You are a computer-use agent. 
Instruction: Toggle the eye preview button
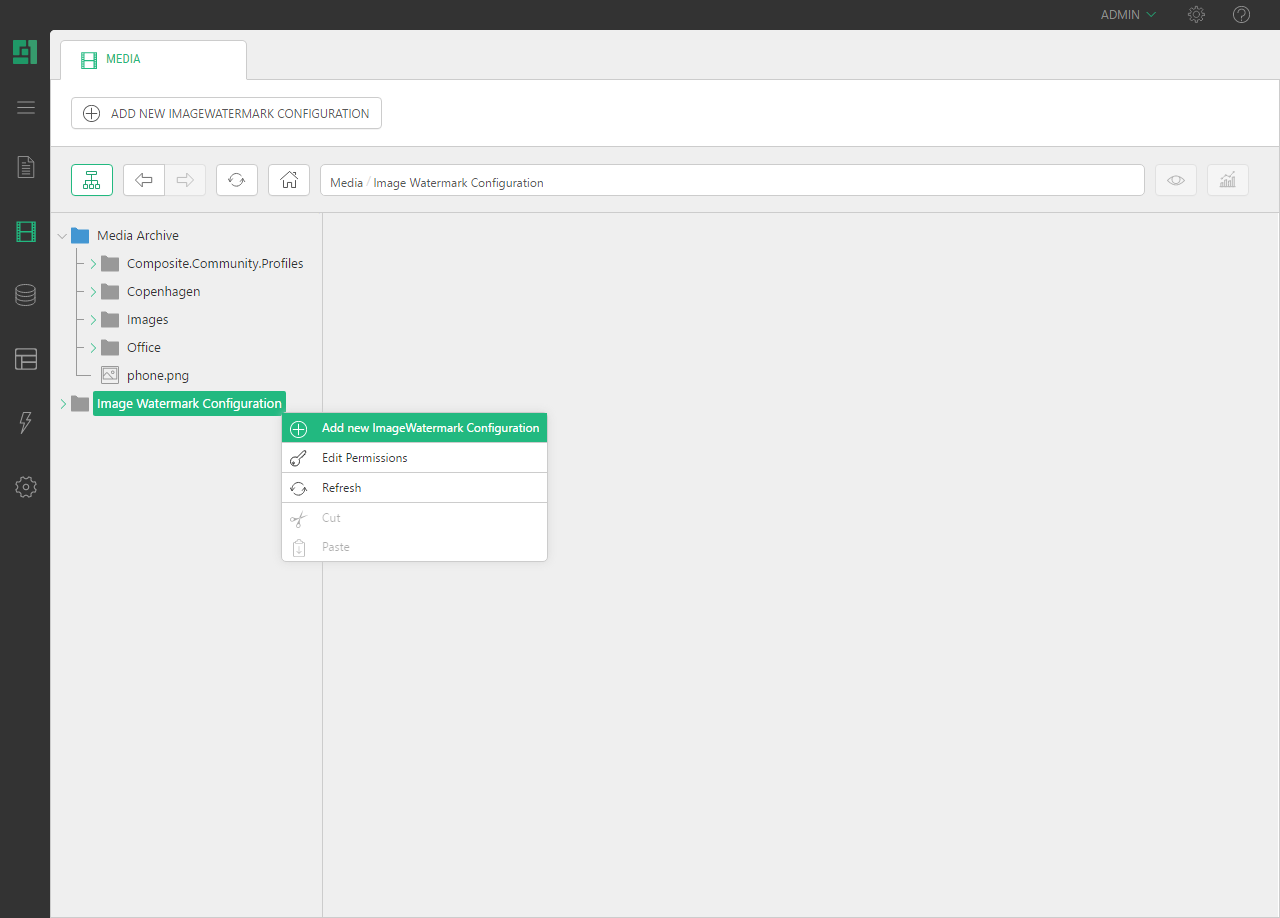pos(1176,180)
